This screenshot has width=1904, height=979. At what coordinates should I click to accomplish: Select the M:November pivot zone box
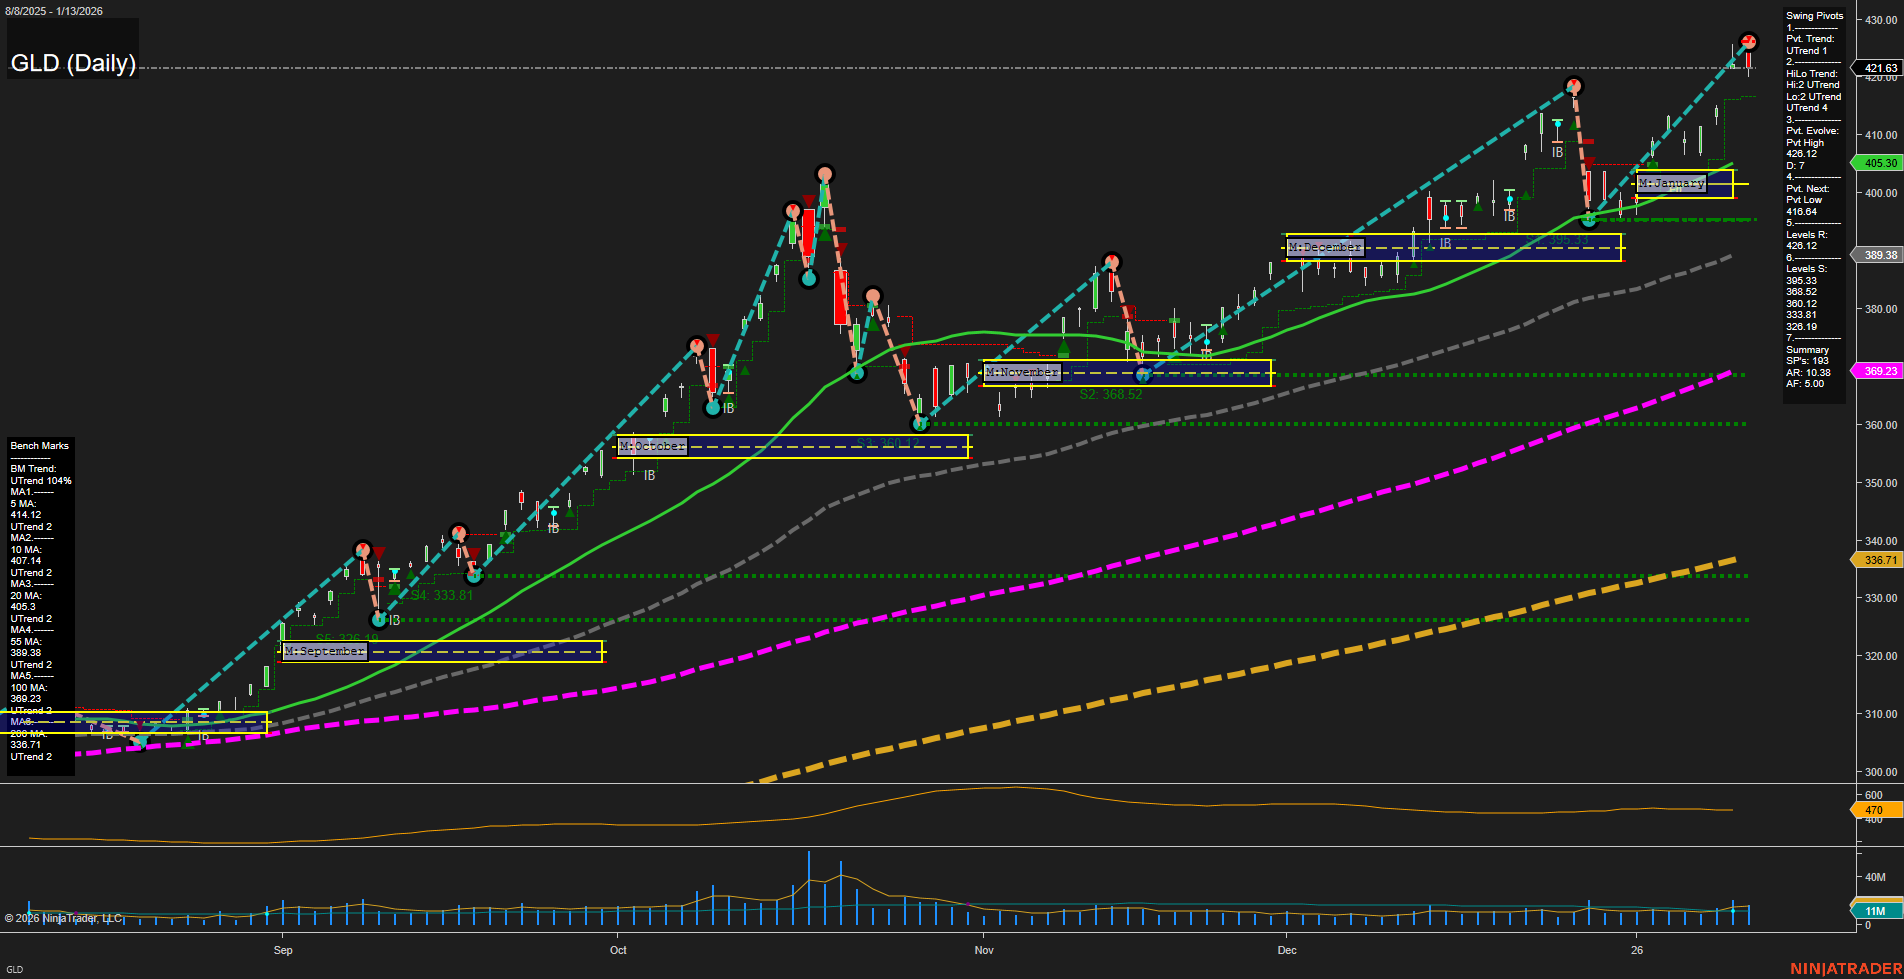(1022, 370)
